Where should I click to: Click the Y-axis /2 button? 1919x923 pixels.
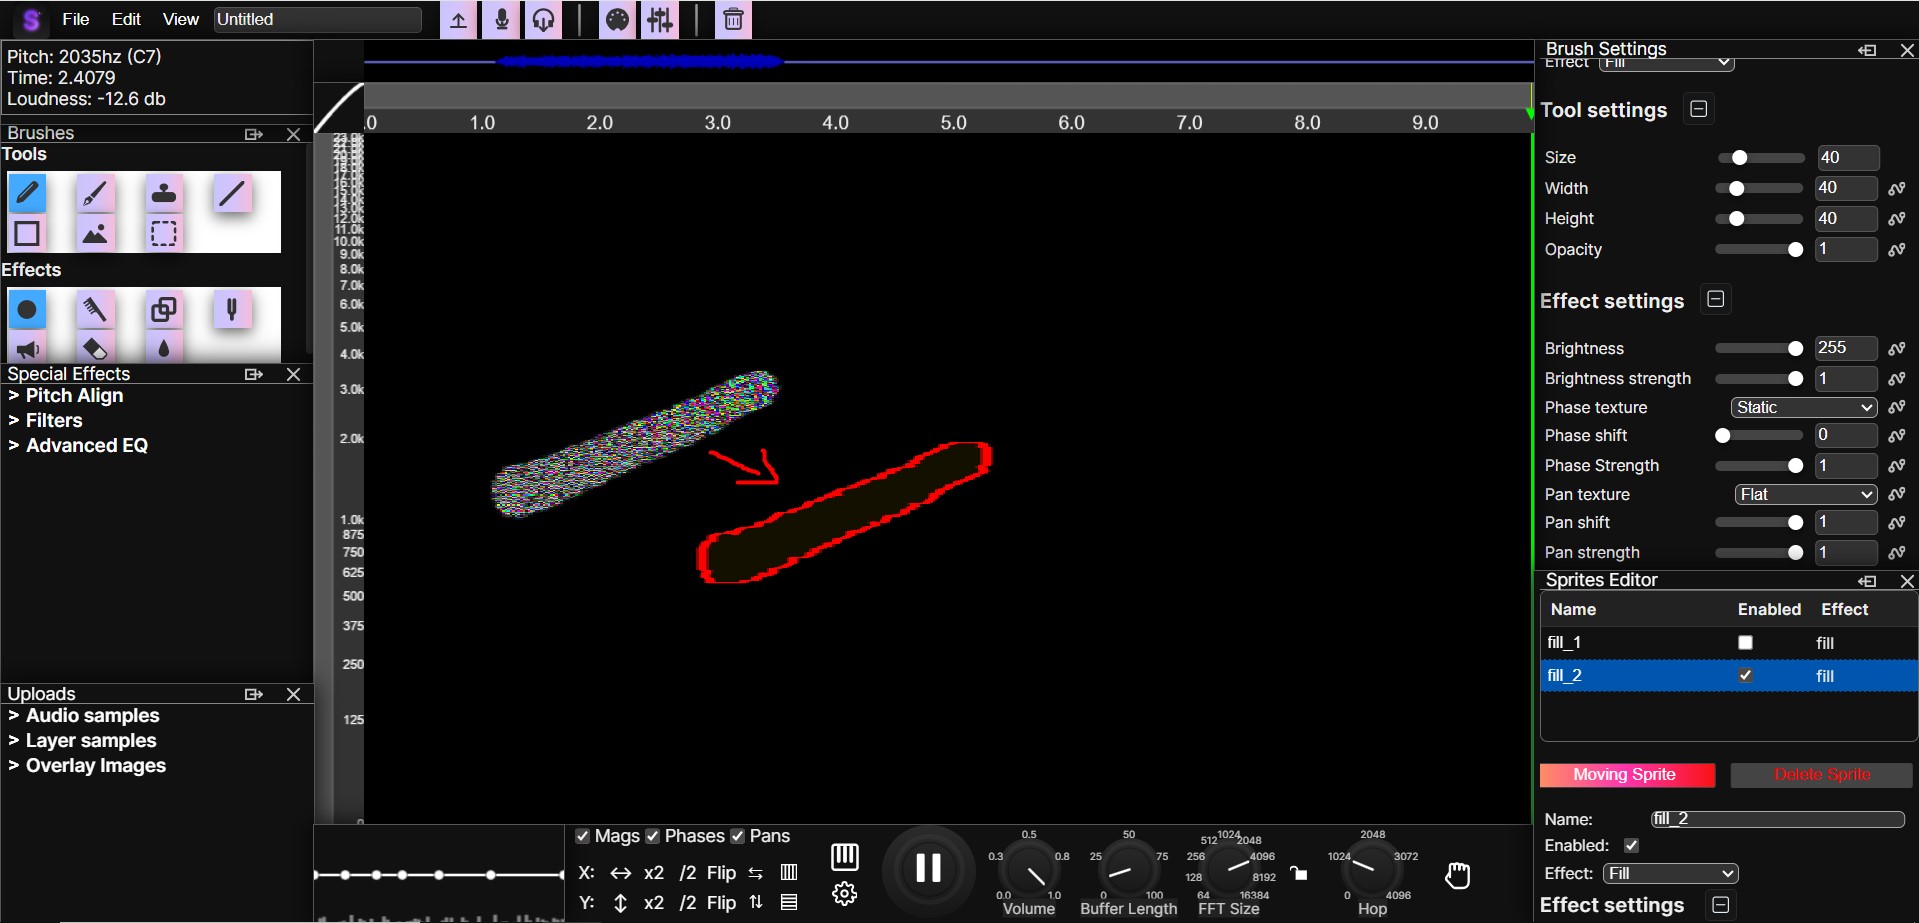click(687, 903)
